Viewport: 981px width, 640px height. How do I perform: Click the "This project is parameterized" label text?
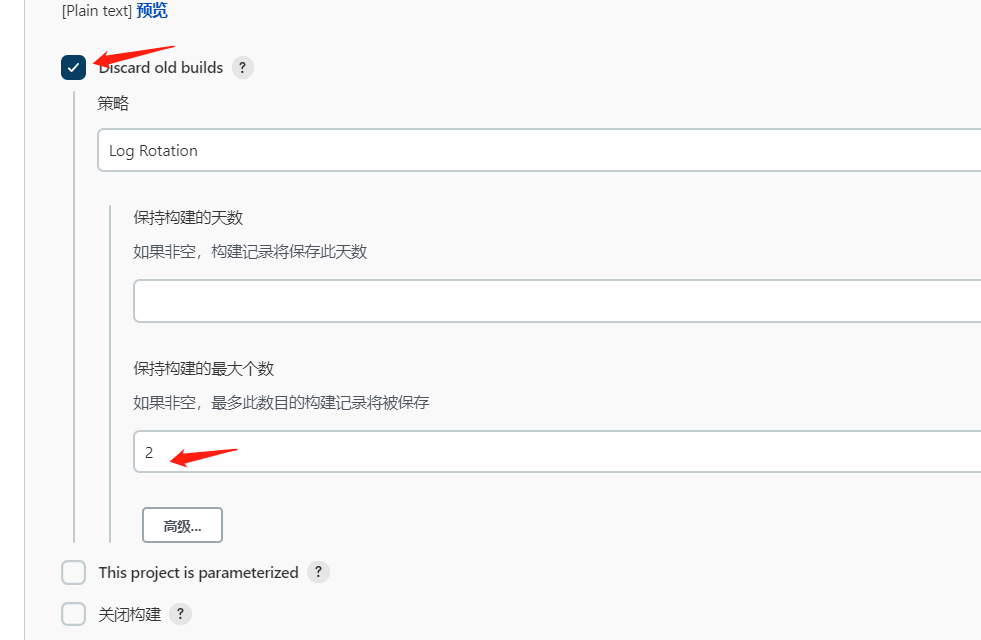click(x=198, y=572)
